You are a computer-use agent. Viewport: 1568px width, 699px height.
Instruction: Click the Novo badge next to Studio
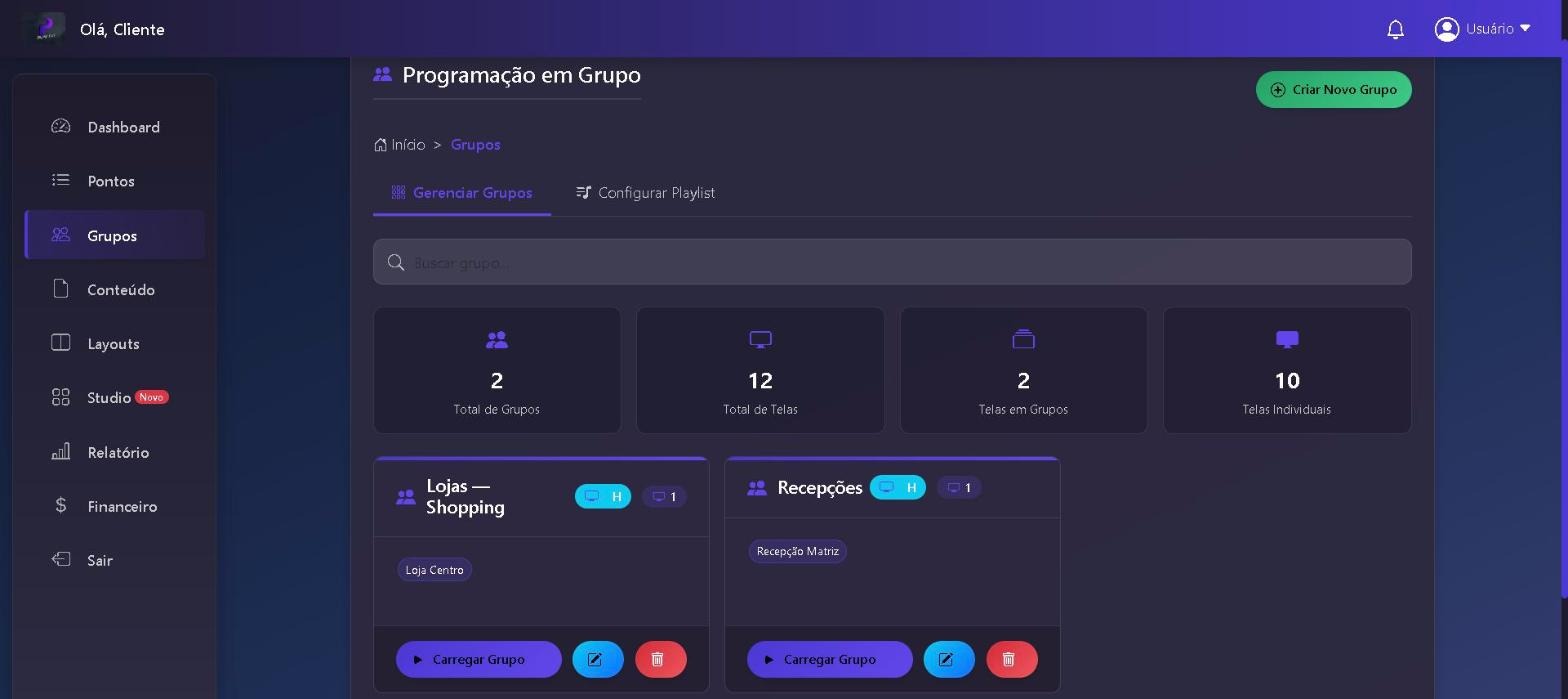tap(152, 397)
